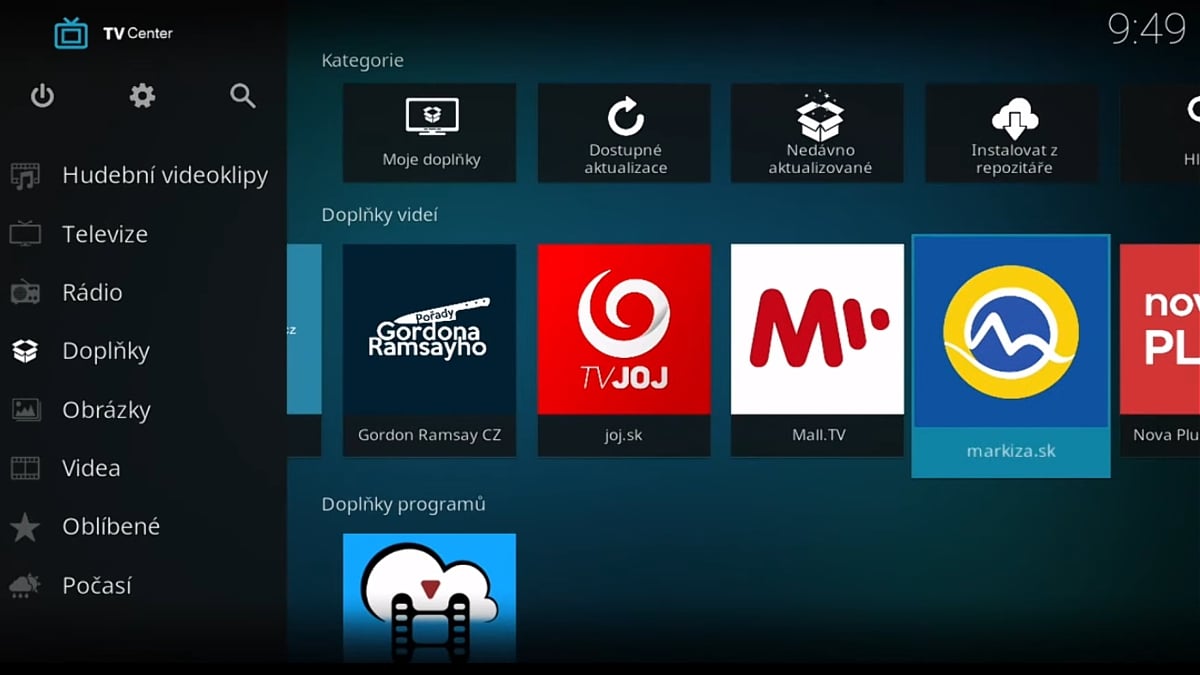Click the Kategorie section heading
1200x675 pixels.
pyautogui.click(x=363, y=60)
